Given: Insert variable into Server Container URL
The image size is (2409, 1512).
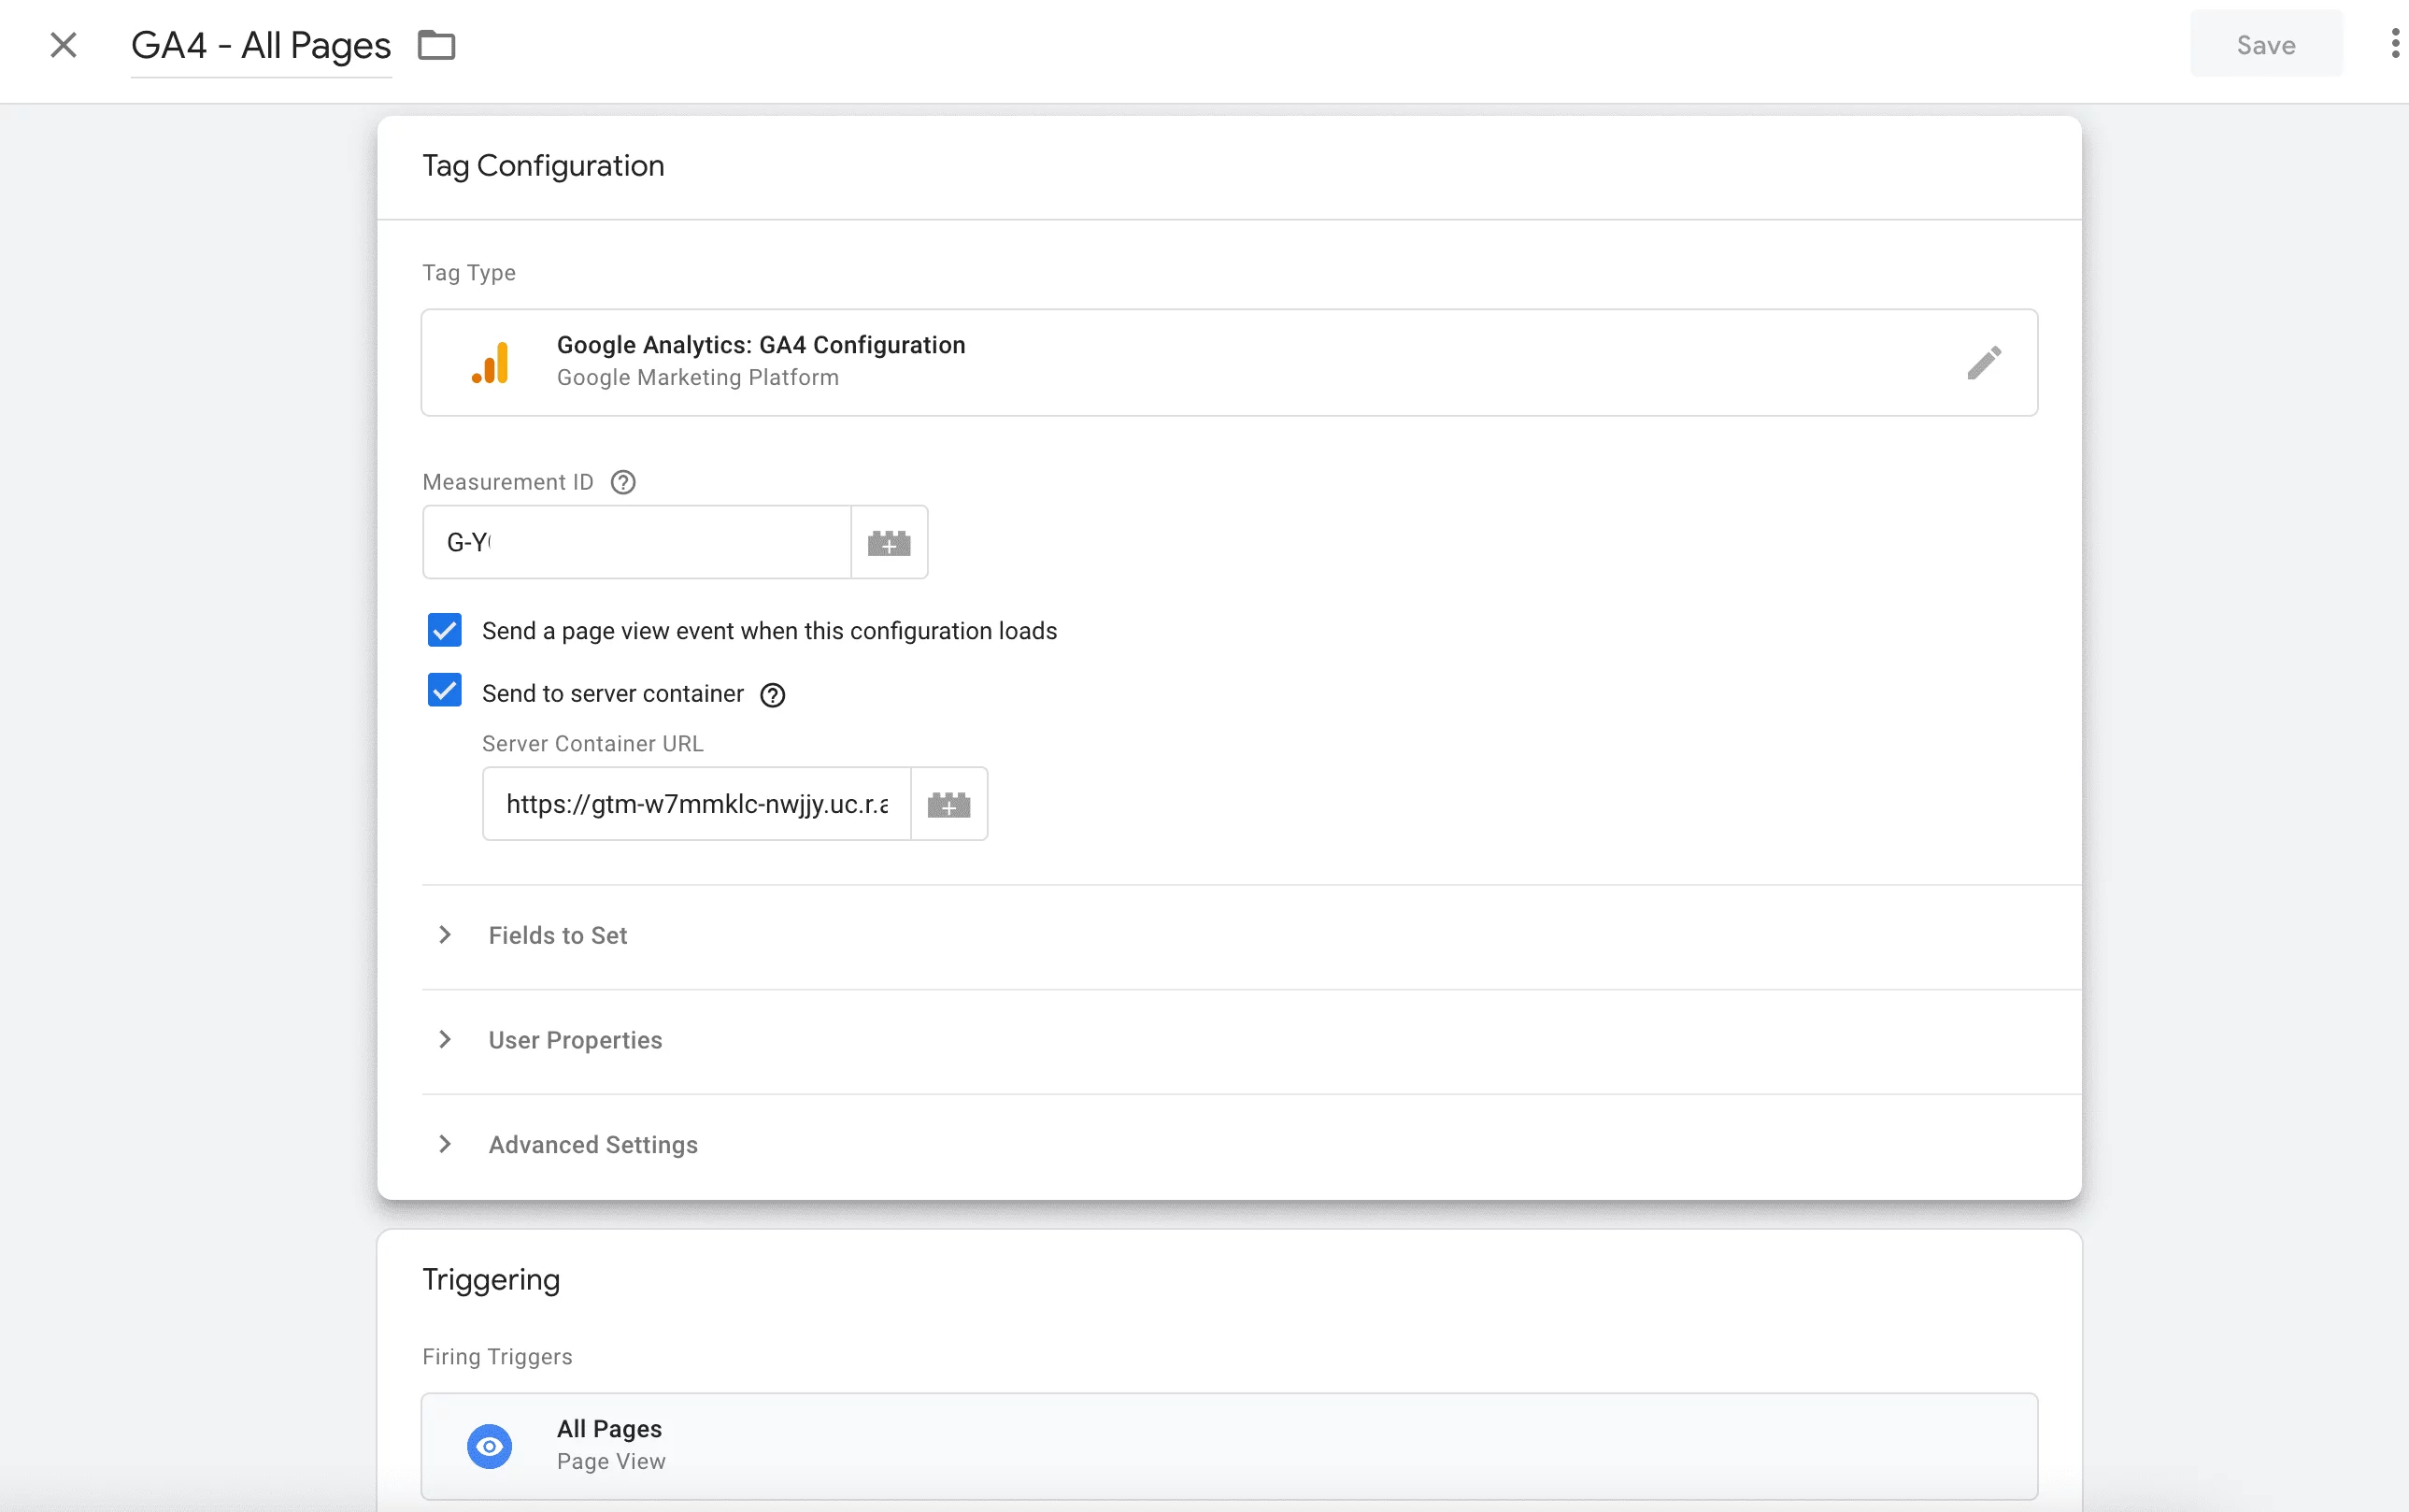Looking at the screenshot, I should pyautogui.click(x=949, y=804).
